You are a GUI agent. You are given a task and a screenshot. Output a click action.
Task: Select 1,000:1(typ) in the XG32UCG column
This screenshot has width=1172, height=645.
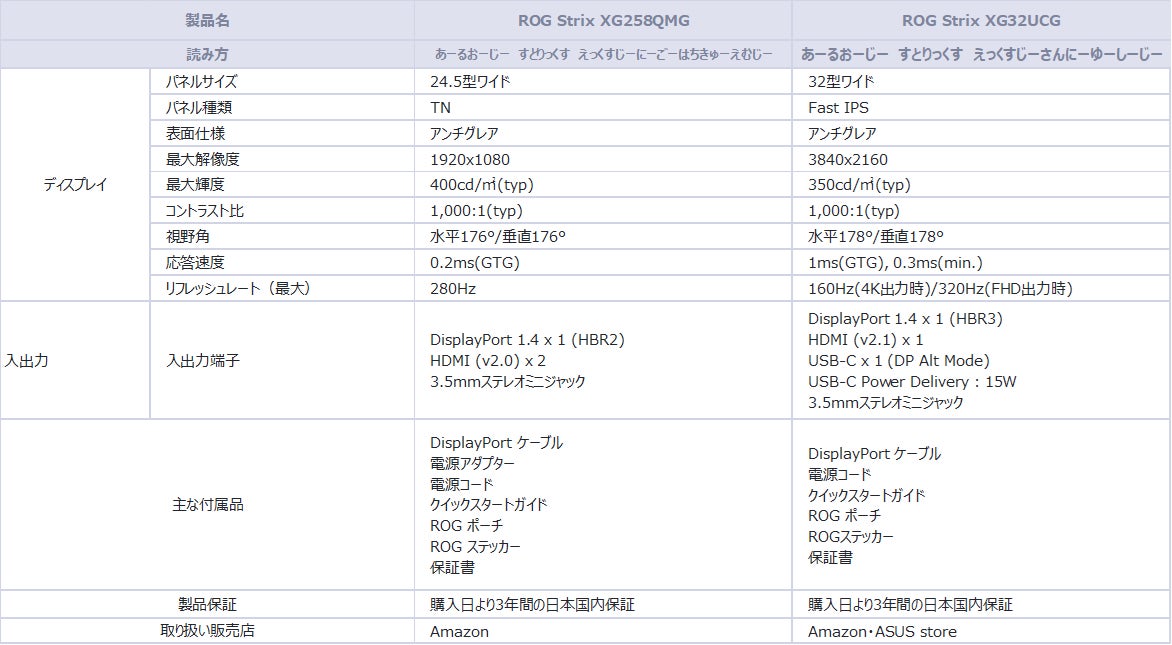pyautogui.click(x=854, y=211)
